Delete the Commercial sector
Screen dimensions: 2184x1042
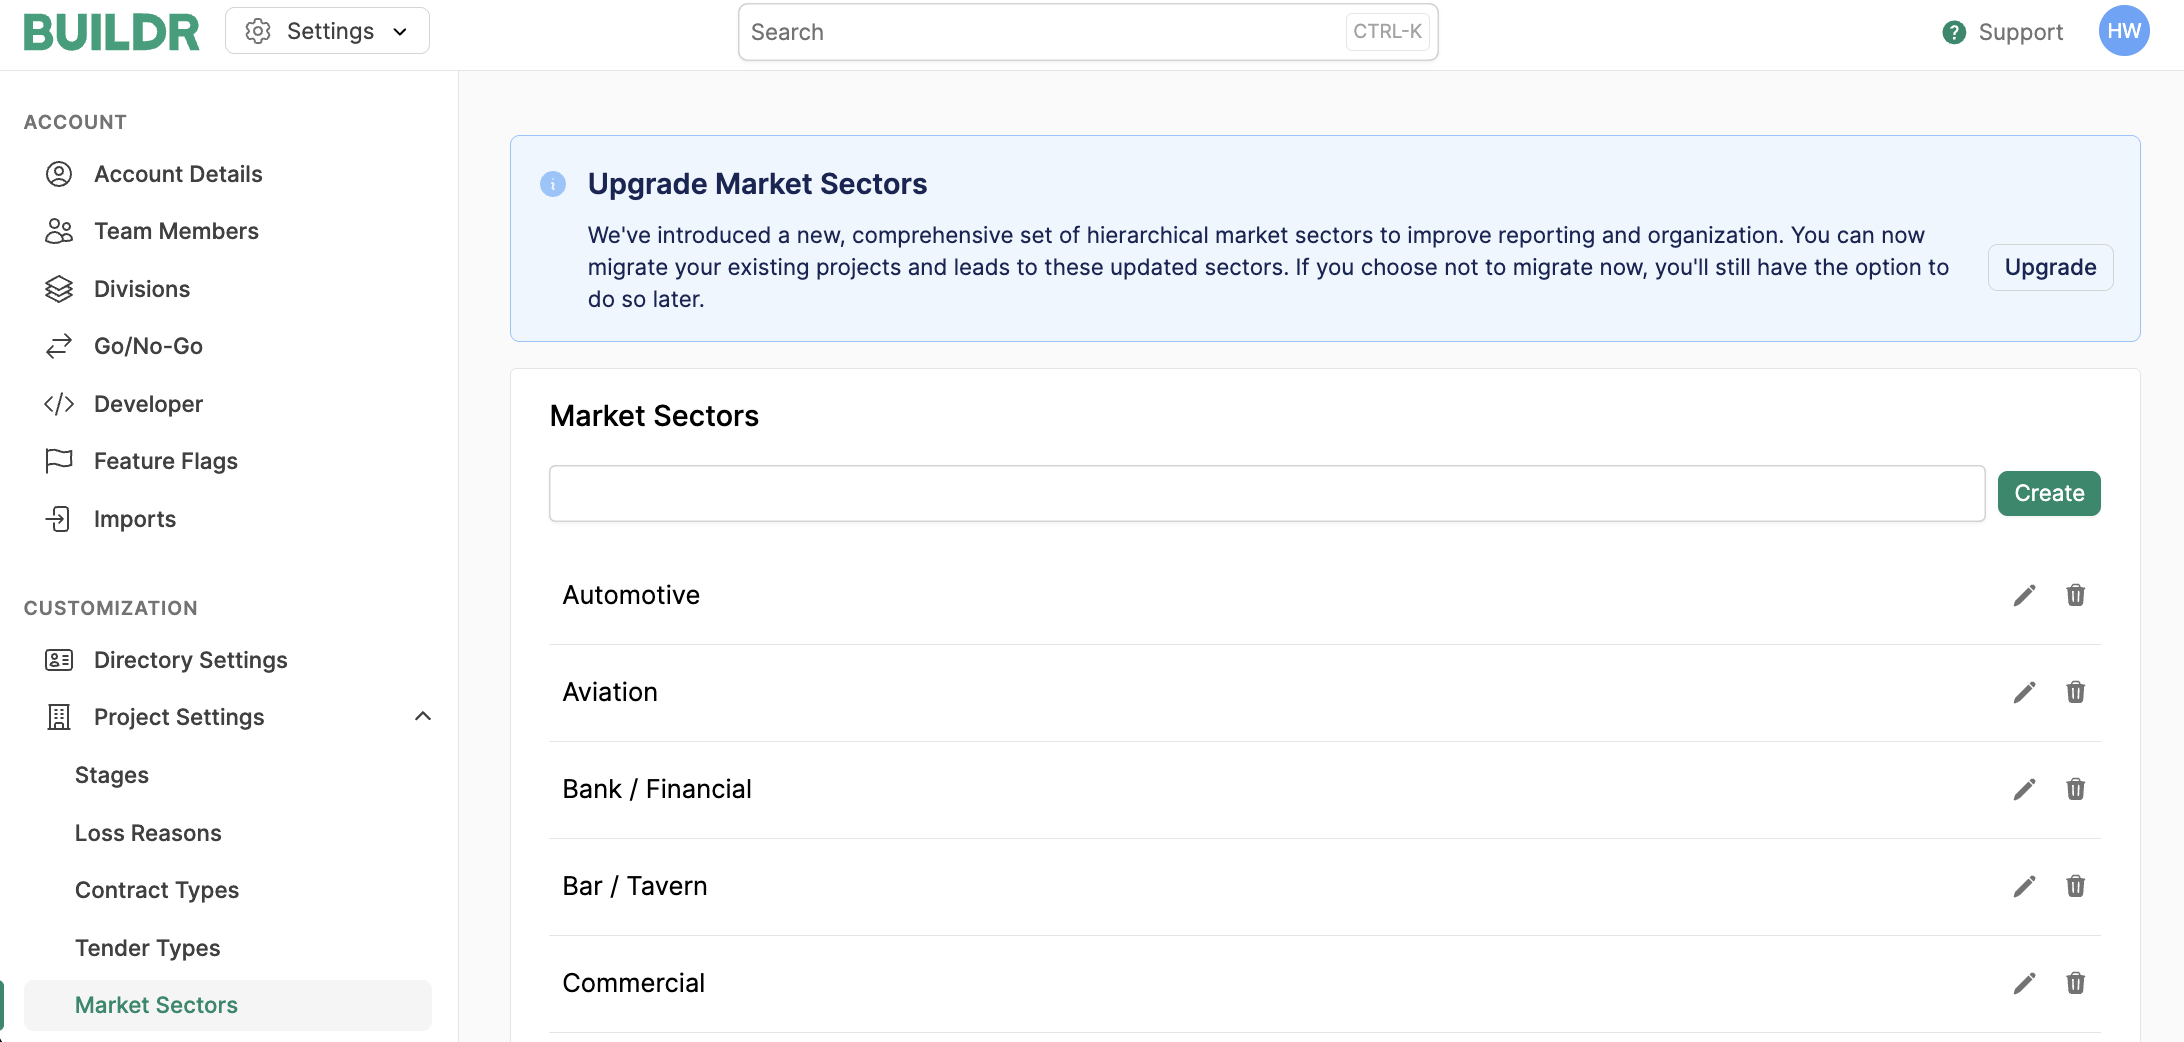(x=2075, y=984)
